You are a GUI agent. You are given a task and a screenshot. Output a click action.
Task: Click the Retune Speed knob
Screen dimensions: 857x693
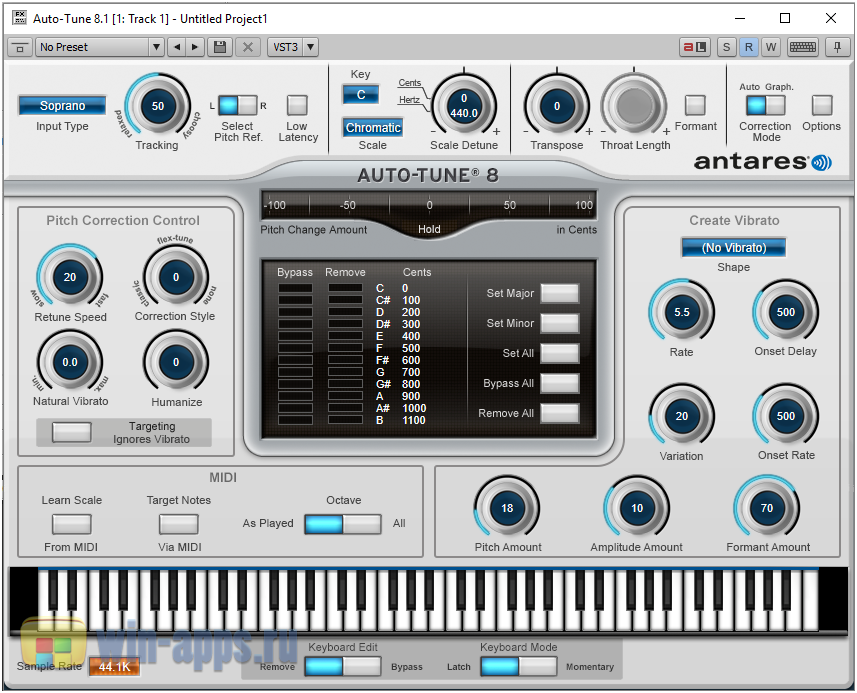[70, 277]
